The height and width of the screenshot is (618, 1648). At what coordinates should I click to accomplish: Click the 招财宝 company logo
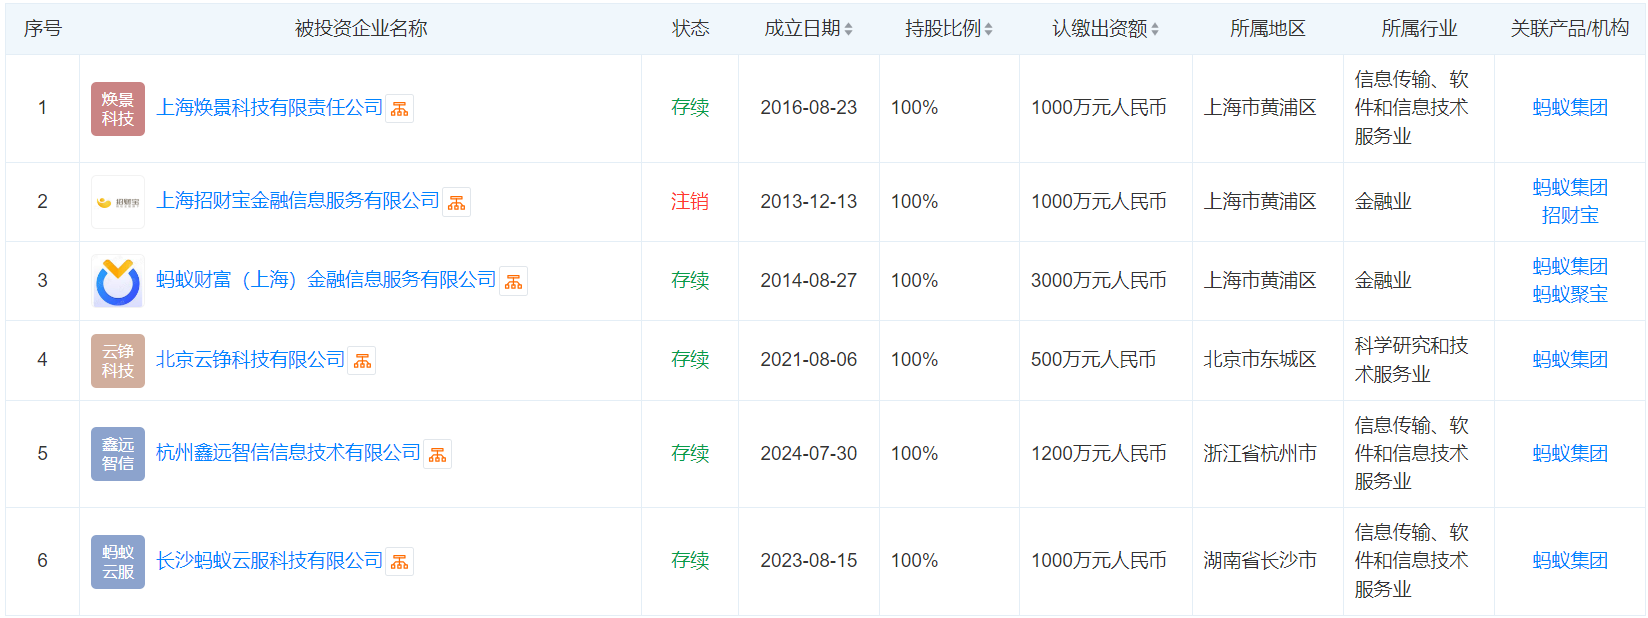tap(118, 202)
